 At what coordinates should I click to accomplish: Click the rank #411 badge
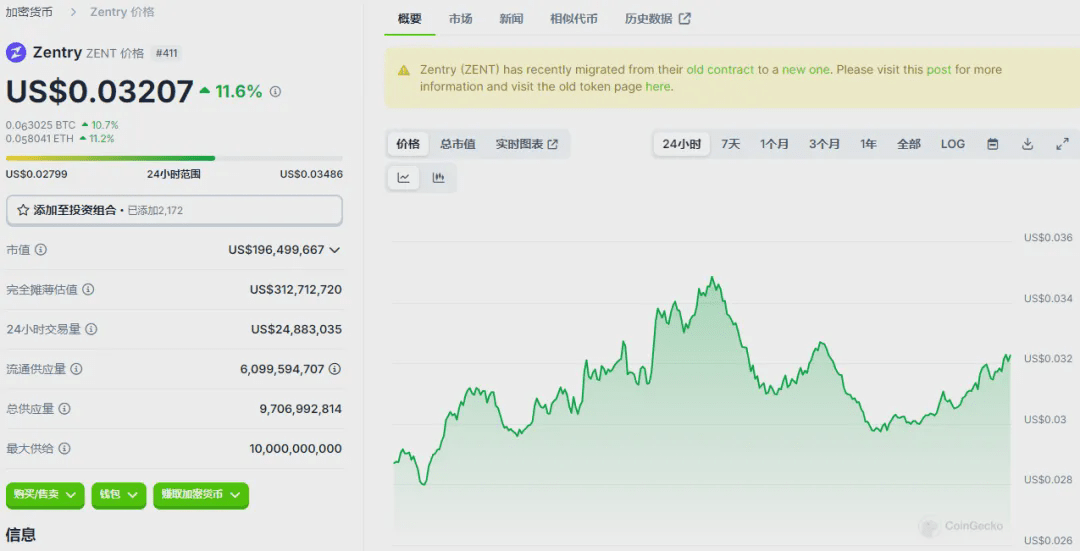(167, 53)
